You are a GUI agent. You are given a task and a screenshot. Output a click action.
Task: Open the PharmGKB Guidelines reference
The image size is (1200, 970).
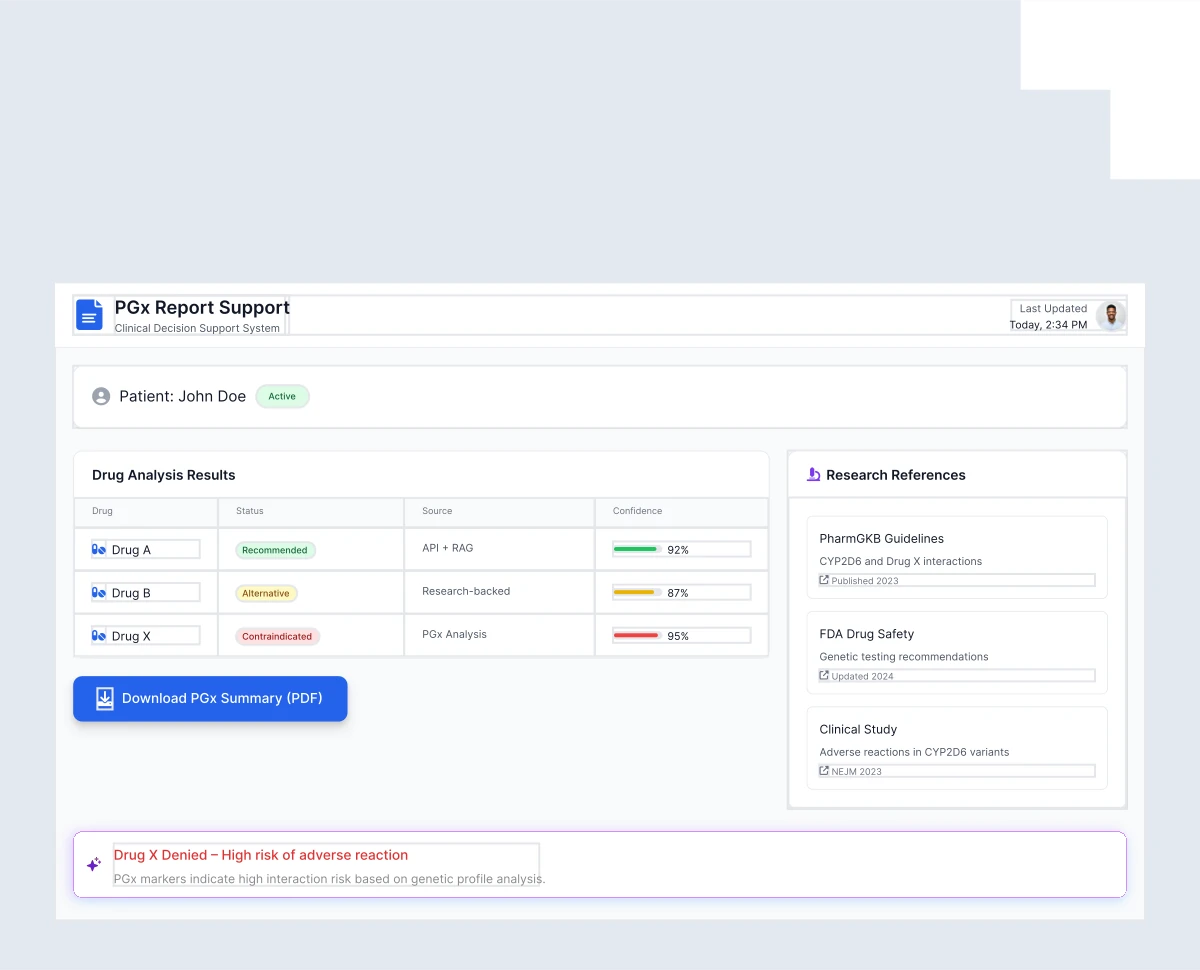pos(881,539)
